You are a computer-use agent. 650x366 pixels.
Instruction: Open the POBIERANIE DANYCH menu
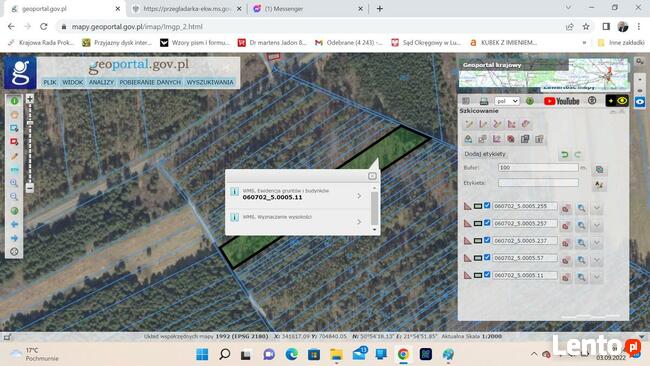click(150, 82)
